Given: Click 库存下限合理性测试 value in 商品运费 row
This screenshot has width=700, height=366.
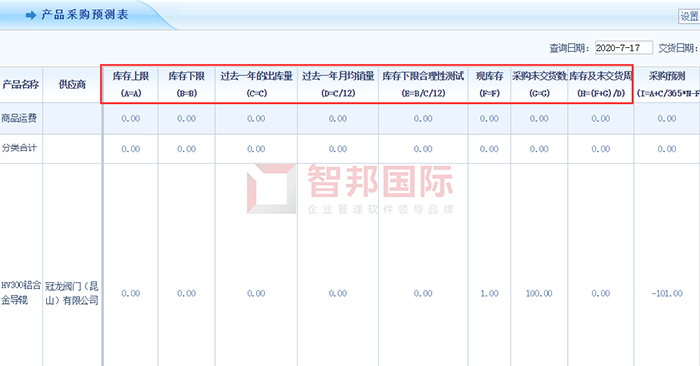Looking at the screenshot, I should pyautogui.click(x=423, y=119).
